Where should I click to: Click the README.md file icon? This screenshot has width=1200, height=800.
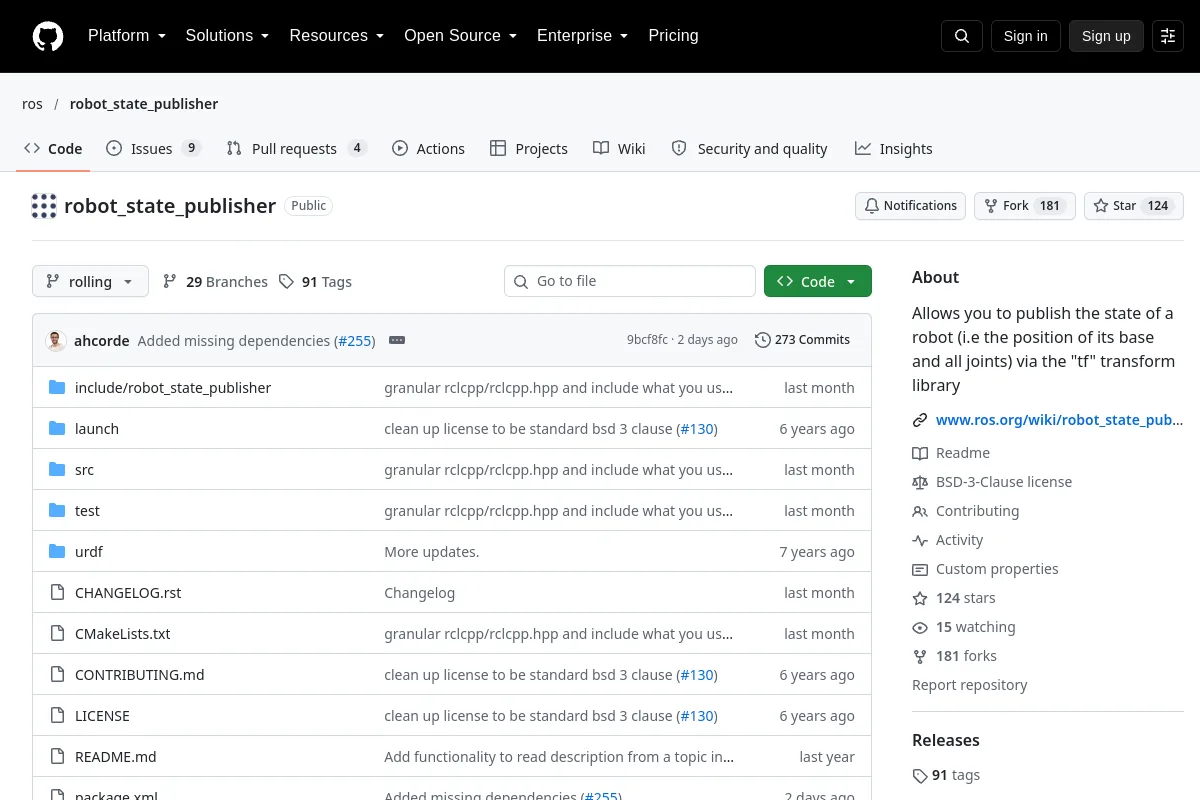coord(57,756)
